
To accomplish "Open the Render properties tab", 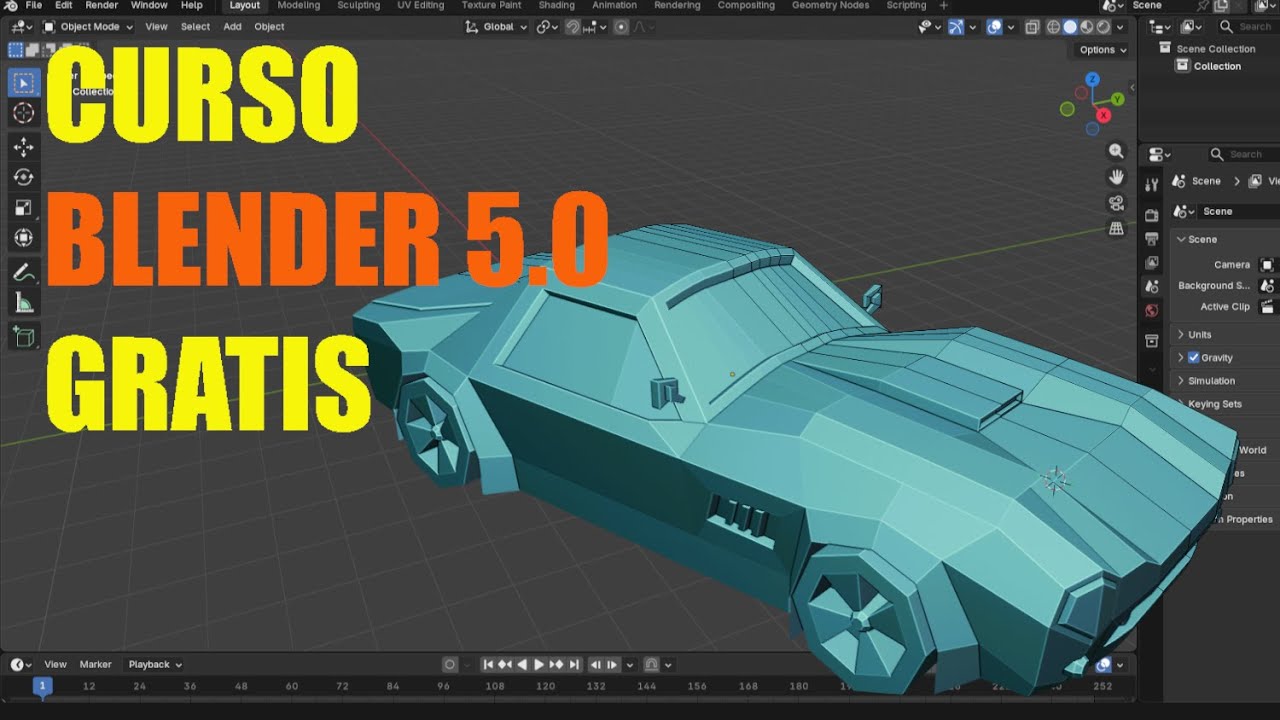I will [1152, 215].
